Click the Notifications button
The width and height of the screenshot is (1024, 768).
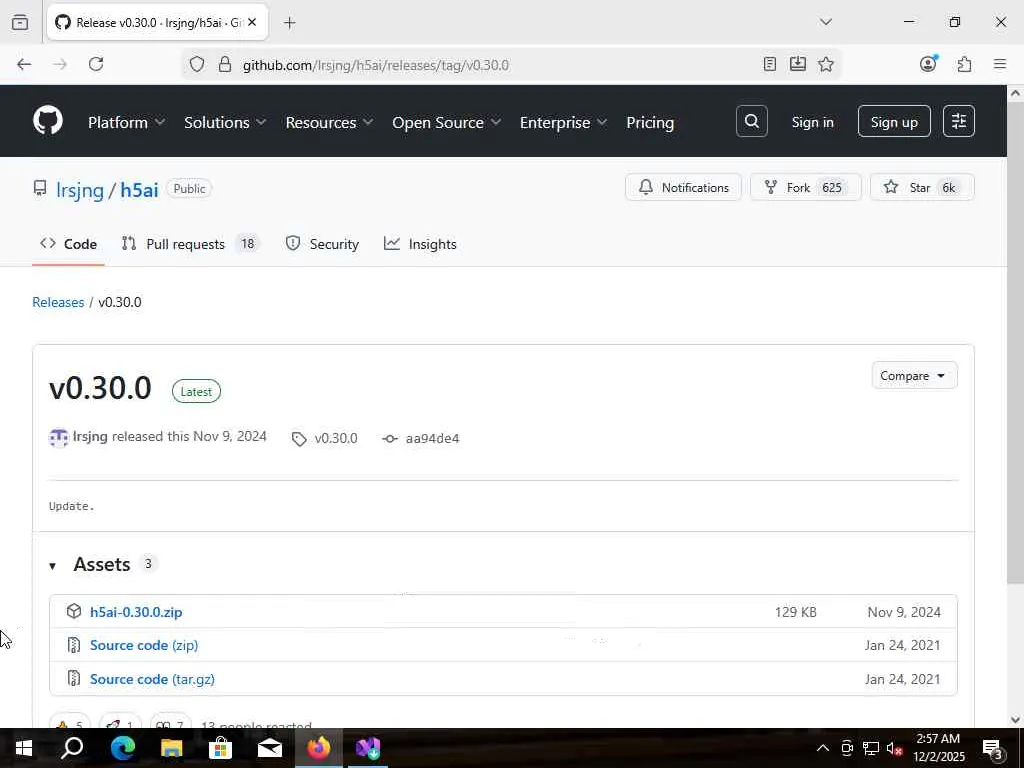(683, 187)
